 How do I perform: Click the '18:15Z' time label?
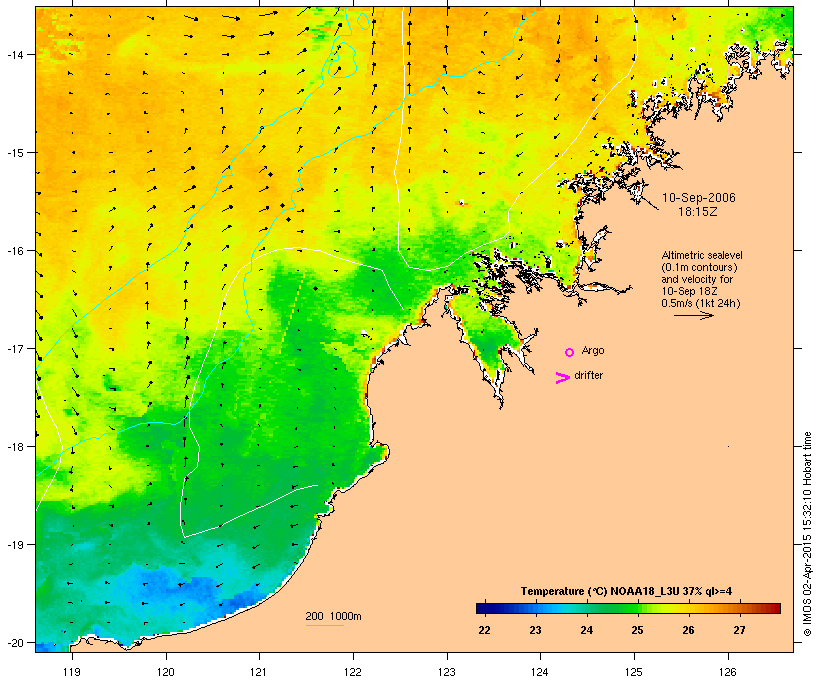698,212
